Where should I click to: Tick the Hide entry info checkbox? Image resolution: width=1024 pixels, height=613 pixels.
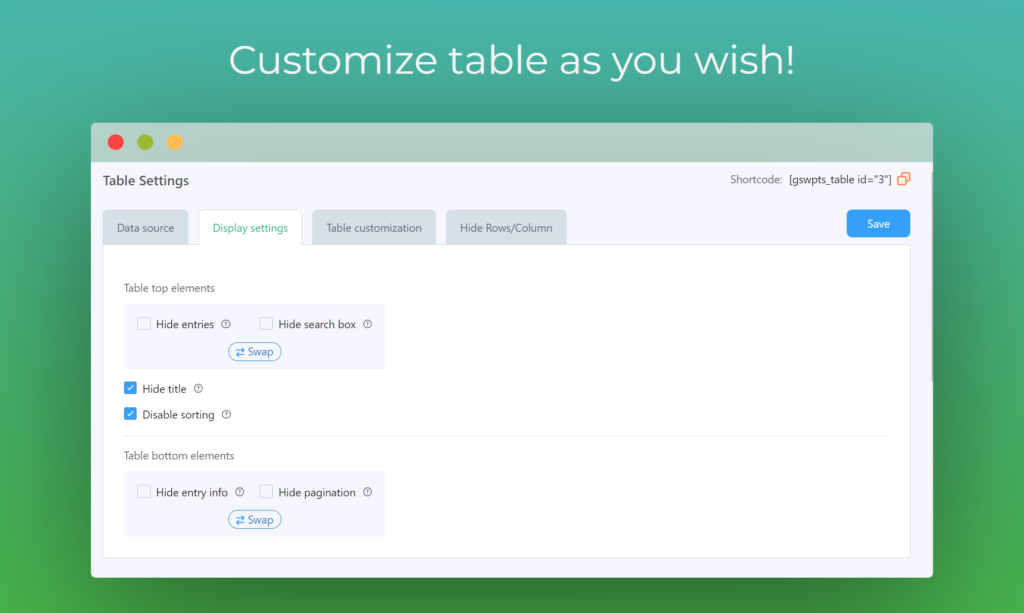(144, 492)
